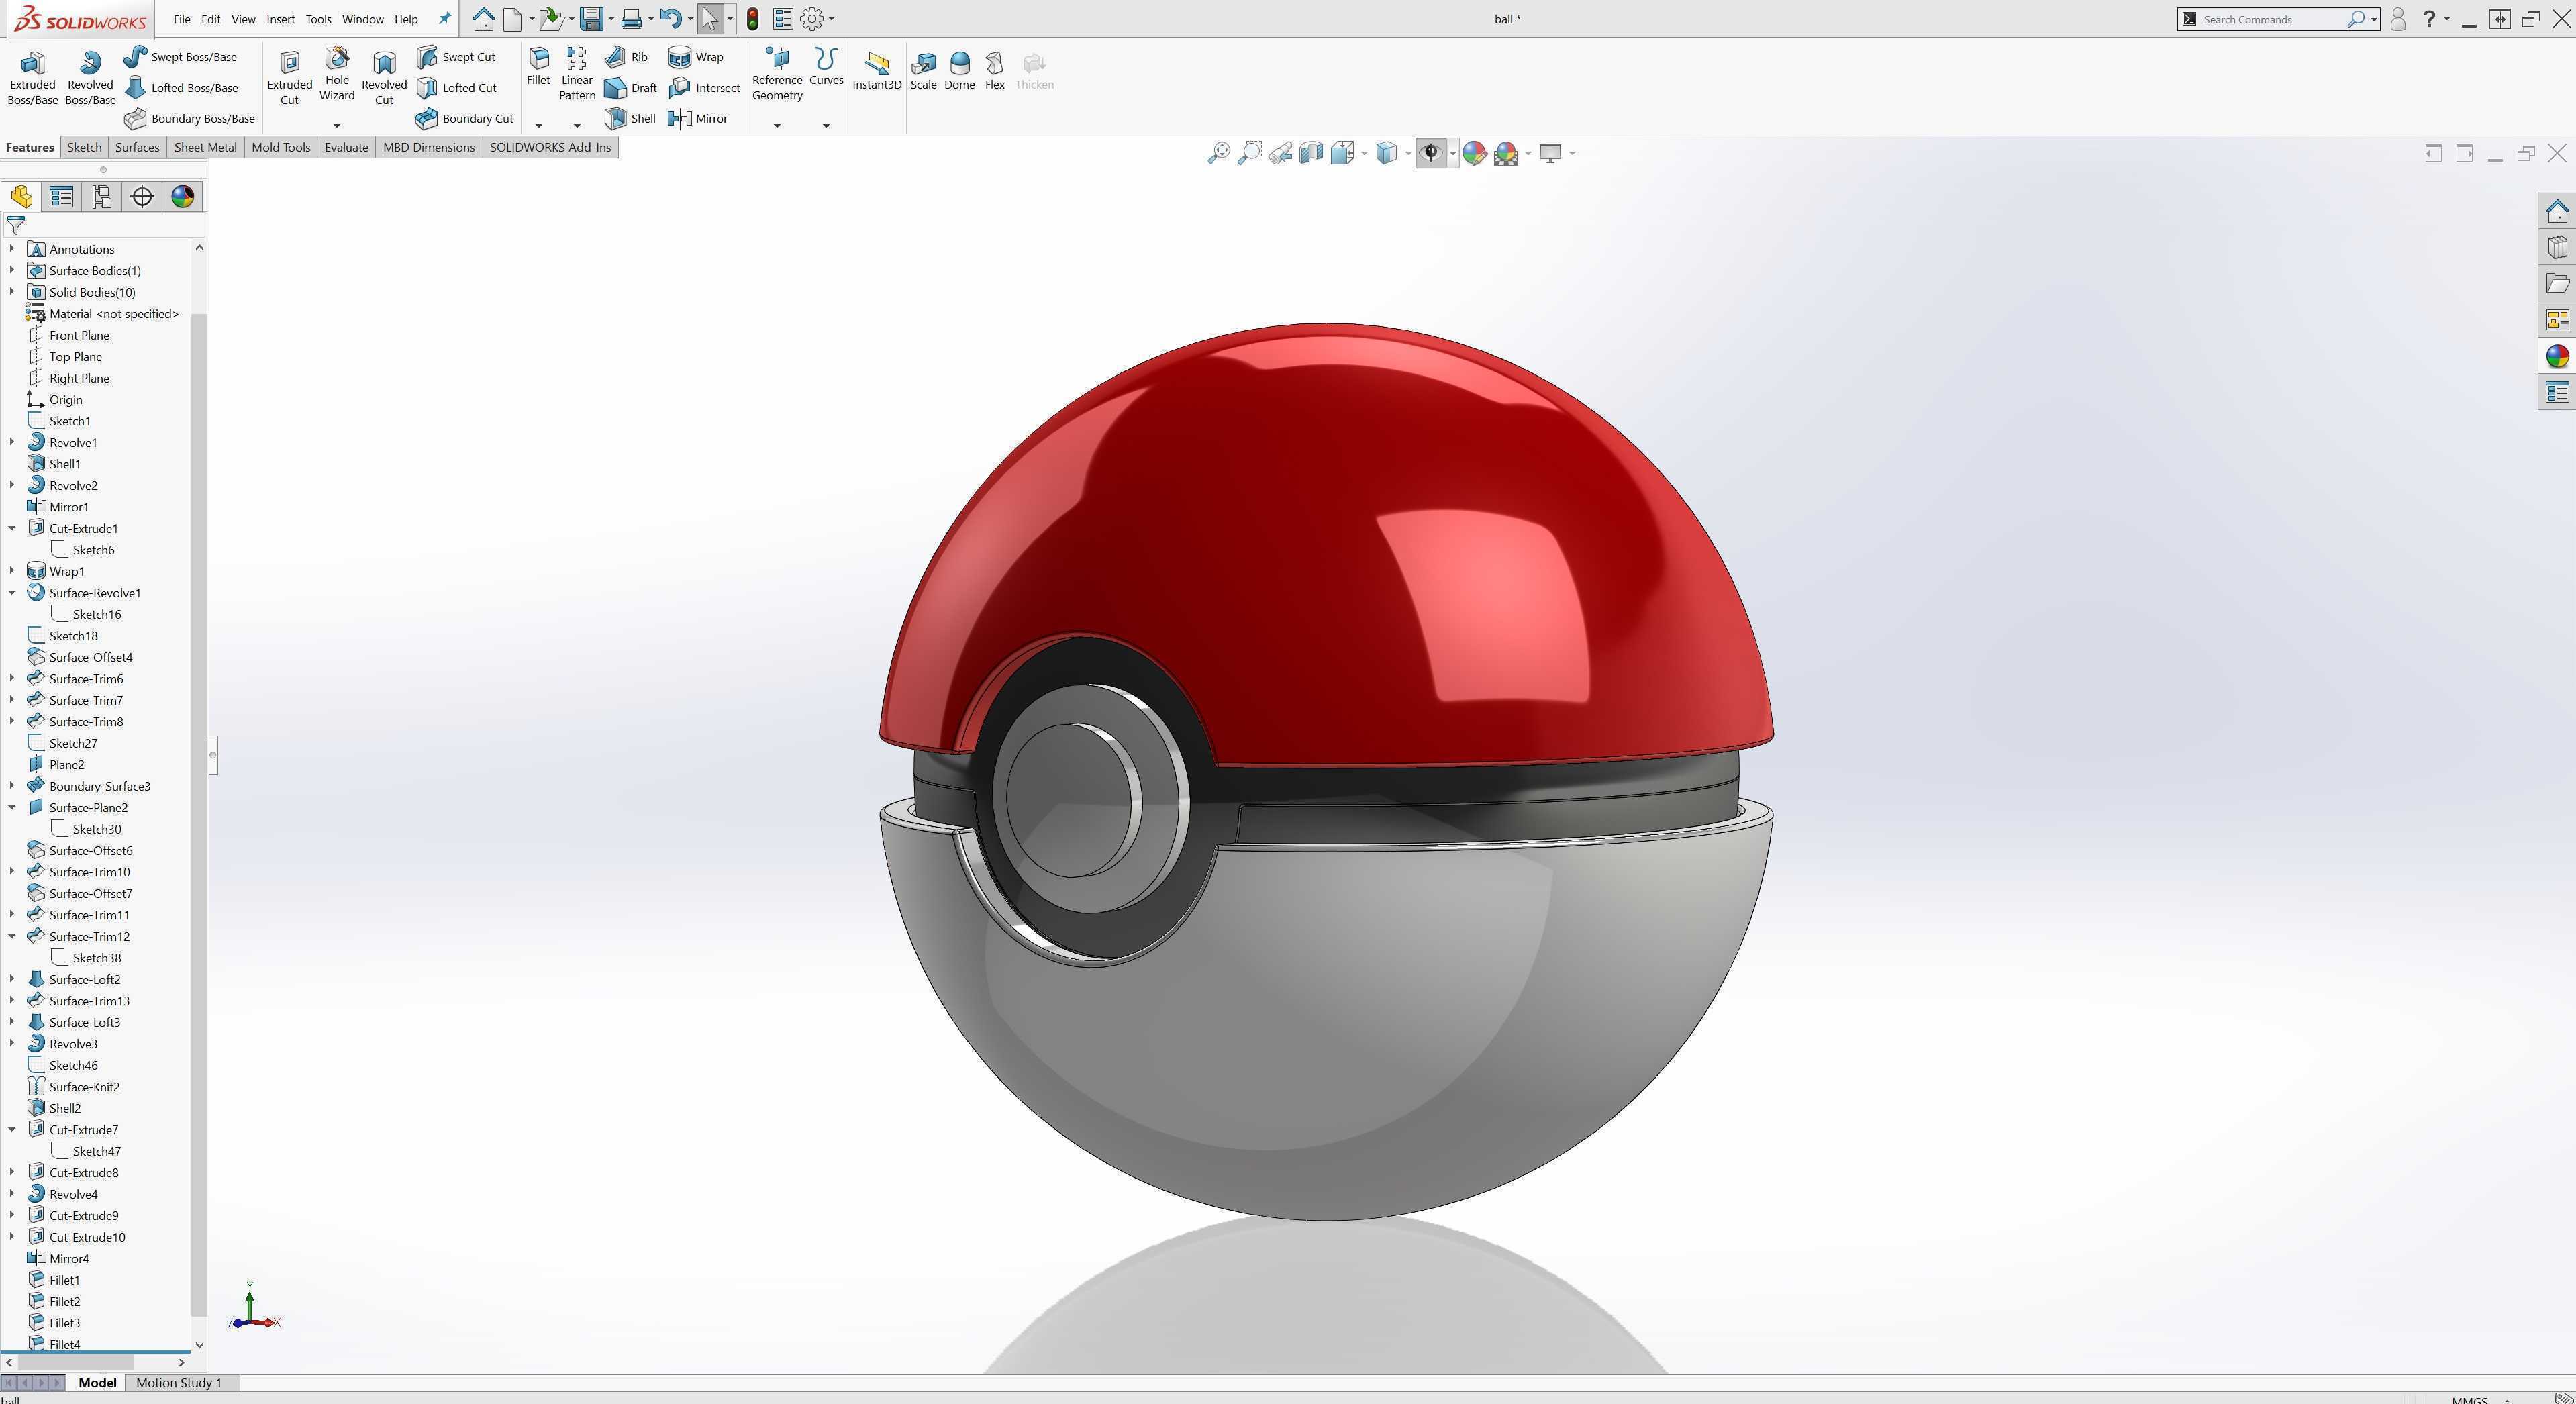This screenshot has height=1404, width=2576.
Task: Choose the Swept Boss/Base feature
Action: 180,57
